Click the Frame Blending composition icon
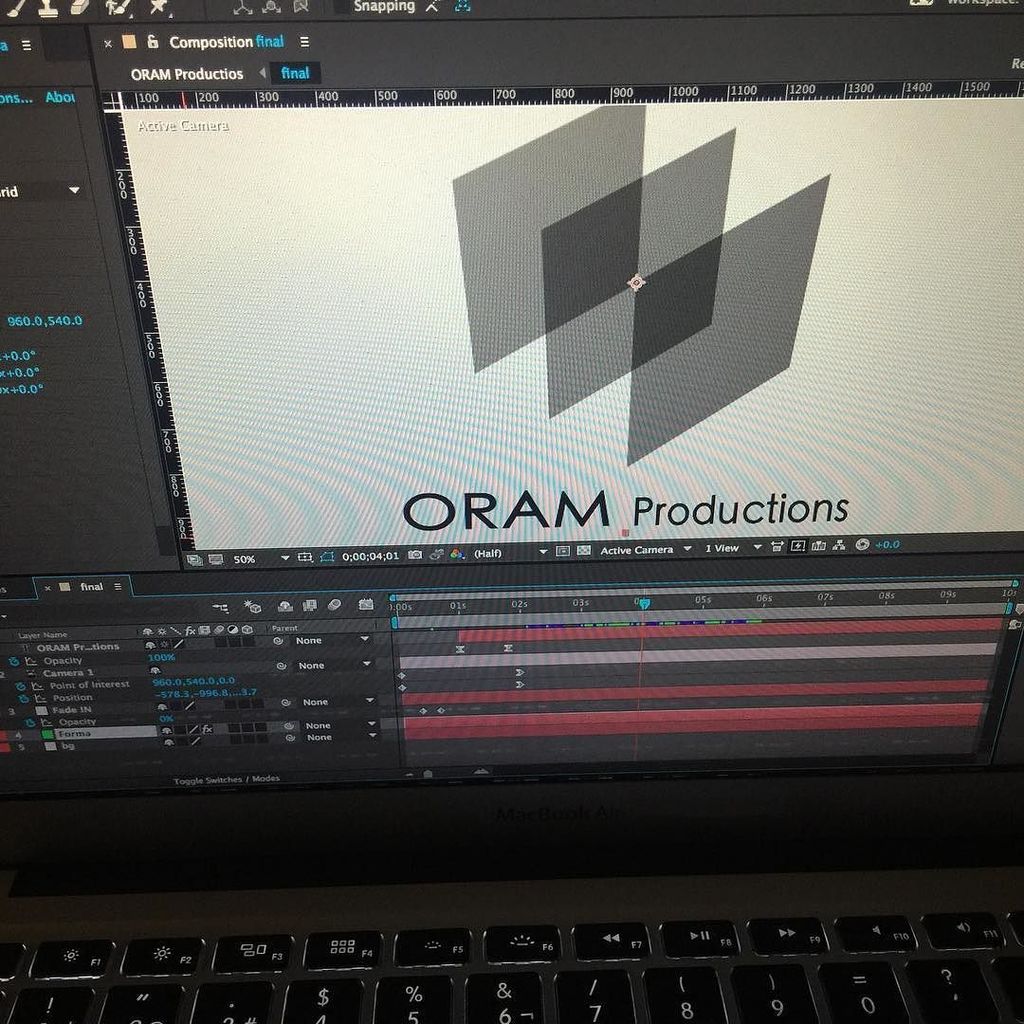 coord(310,606)
